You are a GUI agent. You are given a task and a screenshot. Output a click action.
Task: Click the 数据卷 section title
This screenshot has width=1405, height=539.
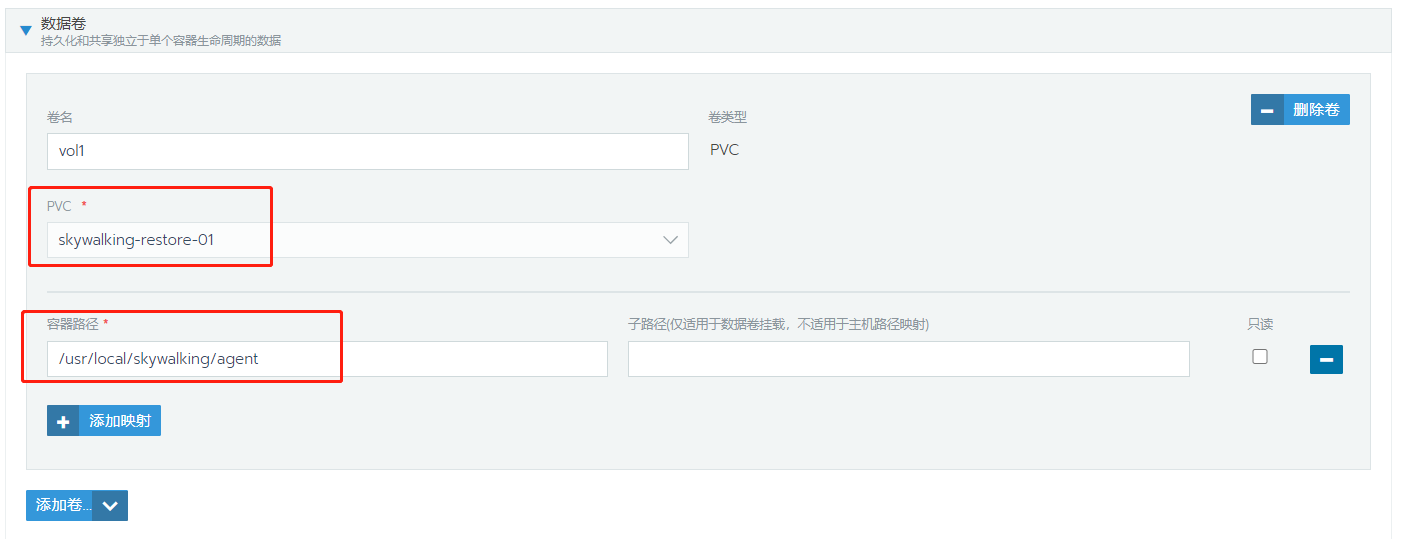tap(62, 23)
